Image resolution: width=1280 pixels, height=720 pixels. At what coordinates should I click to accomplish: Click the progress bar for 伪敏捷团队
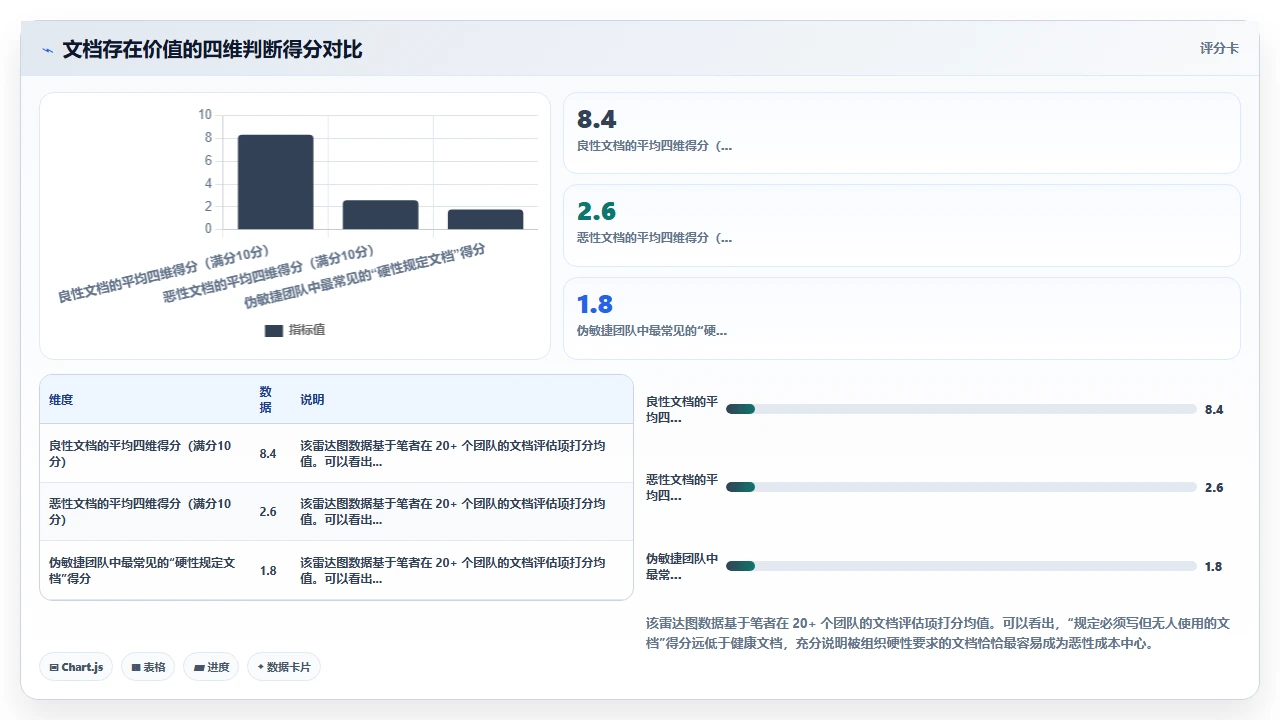961,566
